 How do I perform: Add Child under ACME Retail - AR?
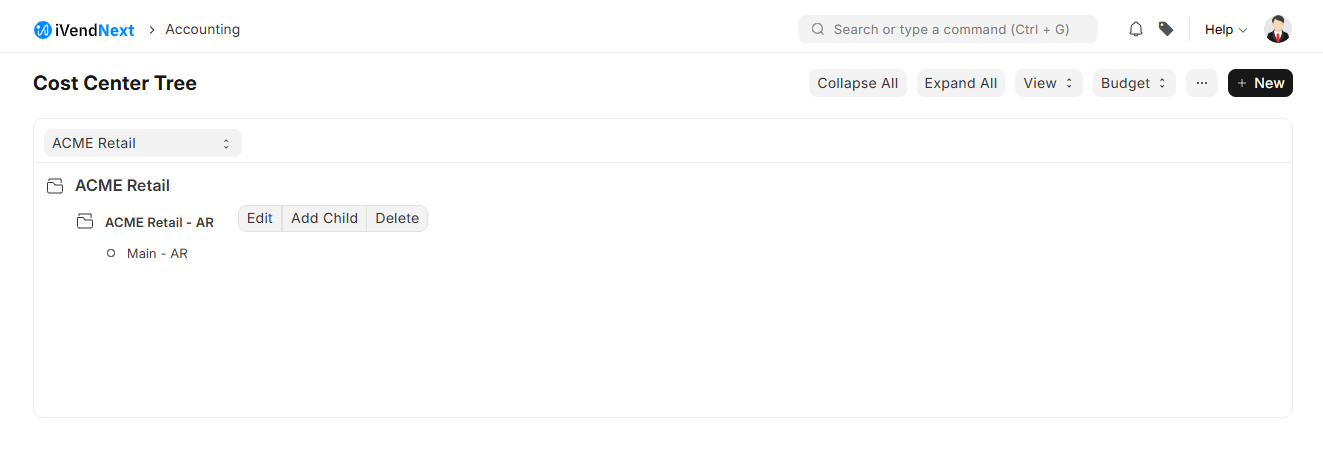[324, 218]
